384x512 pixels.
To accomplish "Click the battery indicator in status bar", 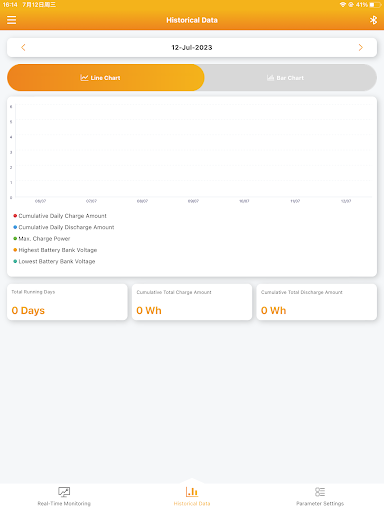I will pos(375,5).
